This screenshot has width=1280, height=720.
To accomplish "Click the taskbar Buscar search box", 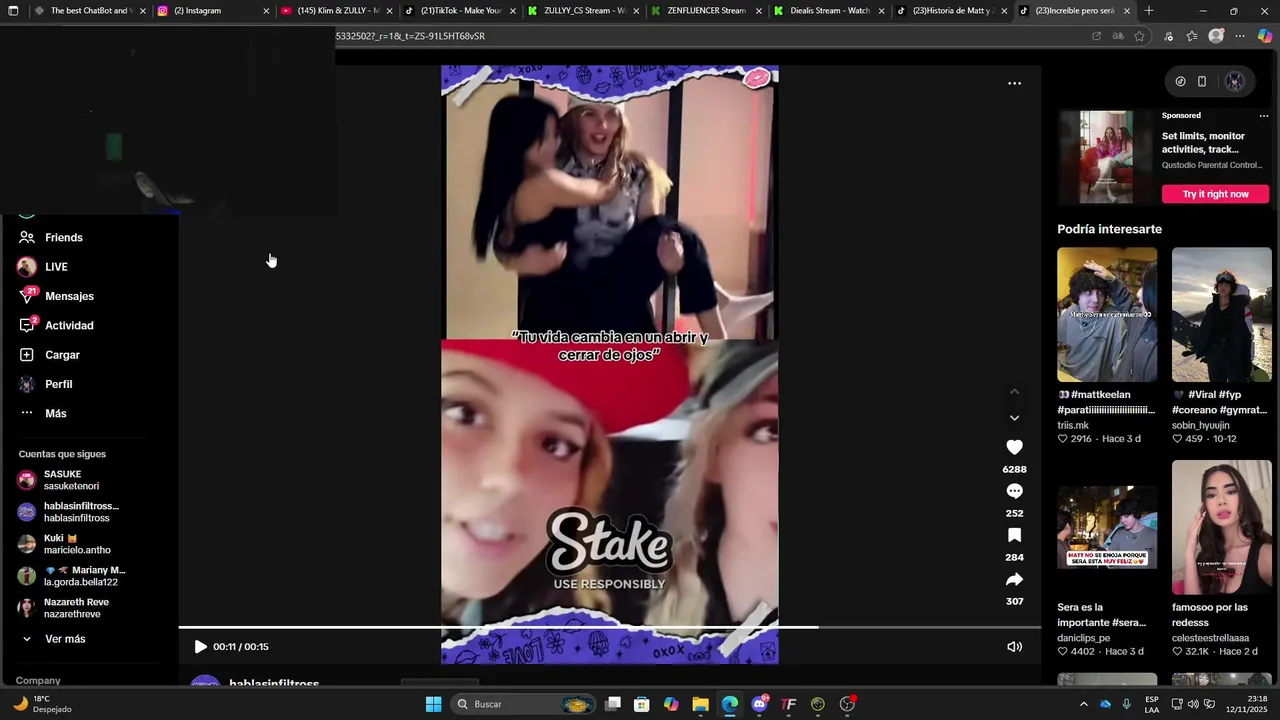I will point(522,704).
